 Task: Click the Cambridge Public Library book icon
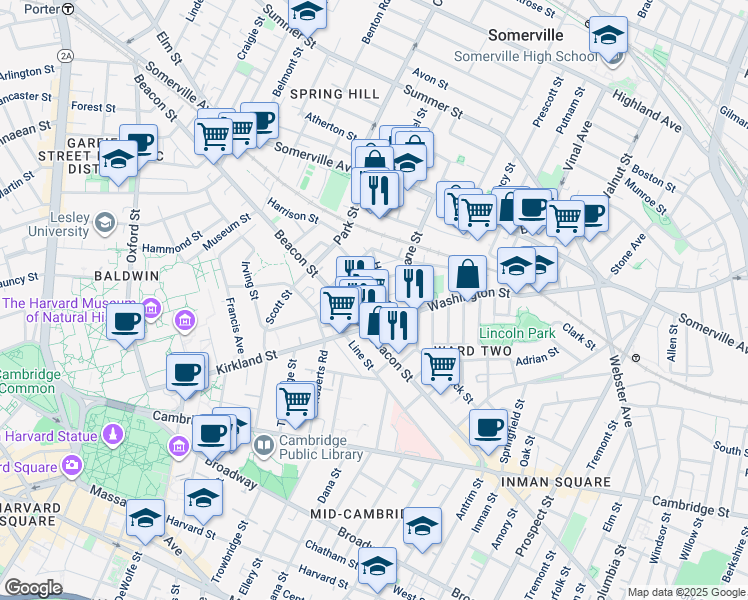pyautogui.click(x=263, y=446)
